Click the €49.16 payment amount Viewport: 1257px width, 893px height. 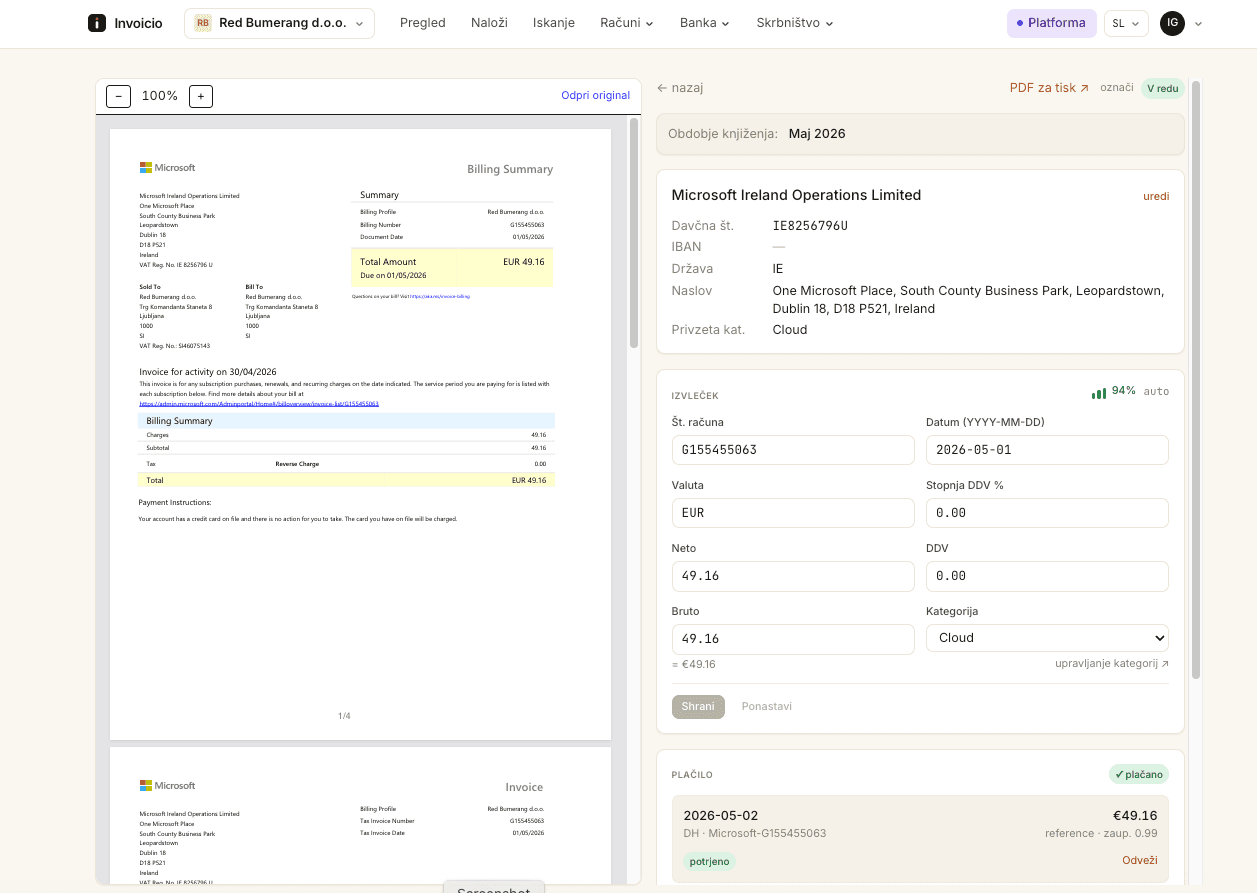(1135, 816)
